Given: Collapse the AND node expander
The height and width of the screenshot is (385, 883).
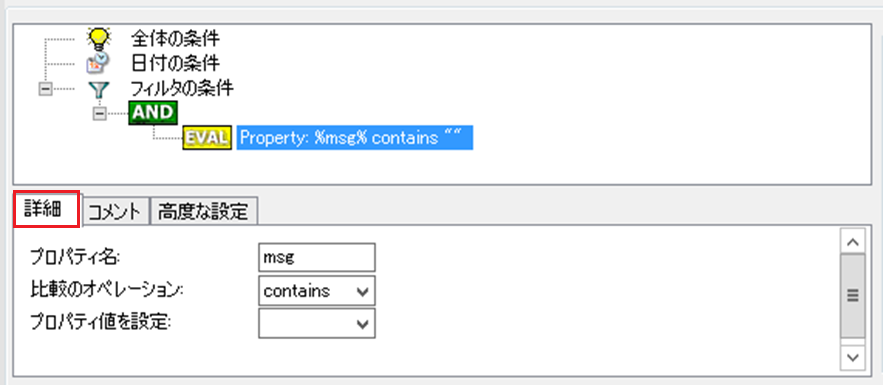Looking at the screenshot, I should 100,113.
